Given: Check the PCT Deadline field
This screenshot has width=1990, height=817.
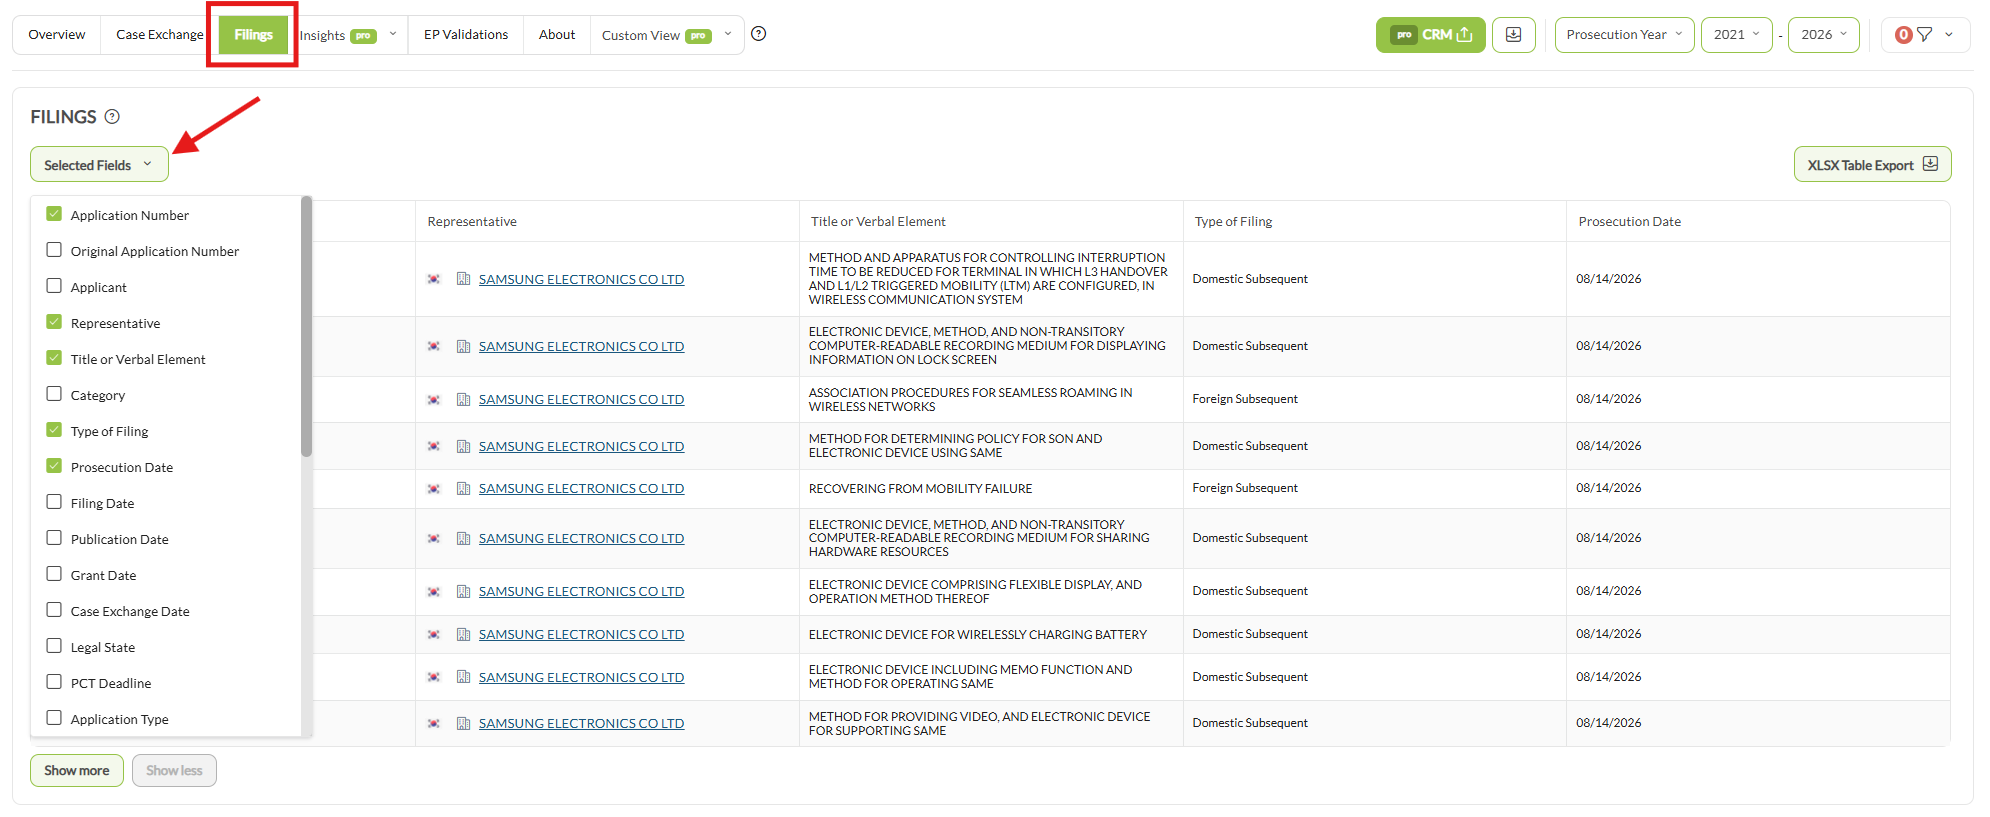Looking at the screenshot, I should point(54,682).
